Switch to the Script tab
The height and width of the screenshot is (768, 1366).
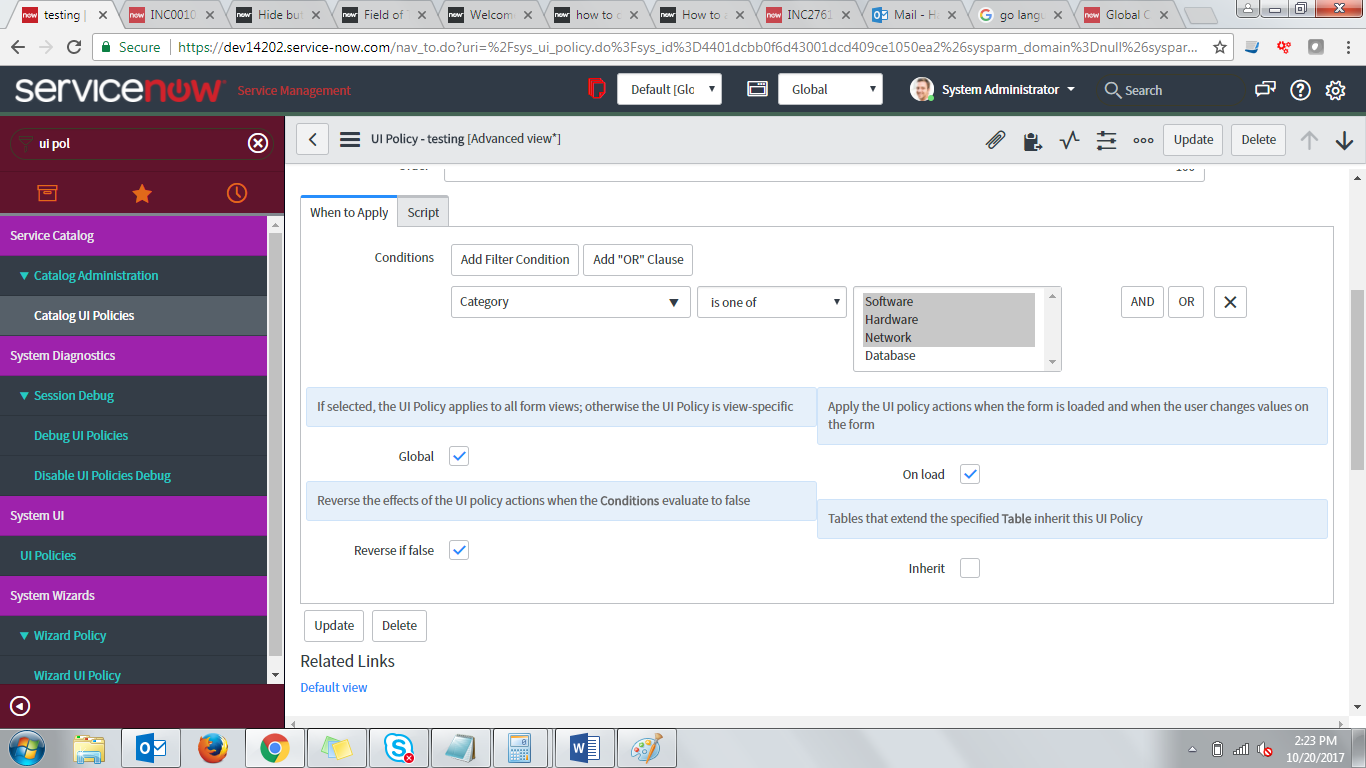click(422, 211)
